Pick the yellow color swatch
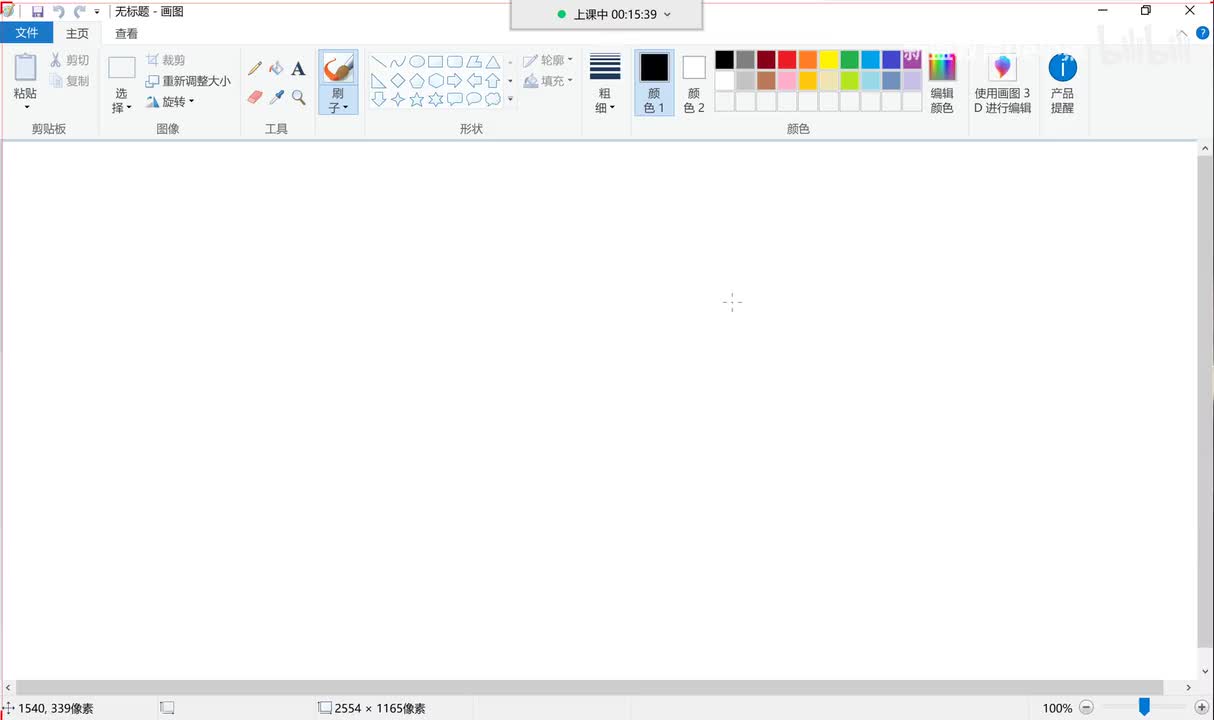1214x720 pixels. pyautogui.click(x=829, y=60)
